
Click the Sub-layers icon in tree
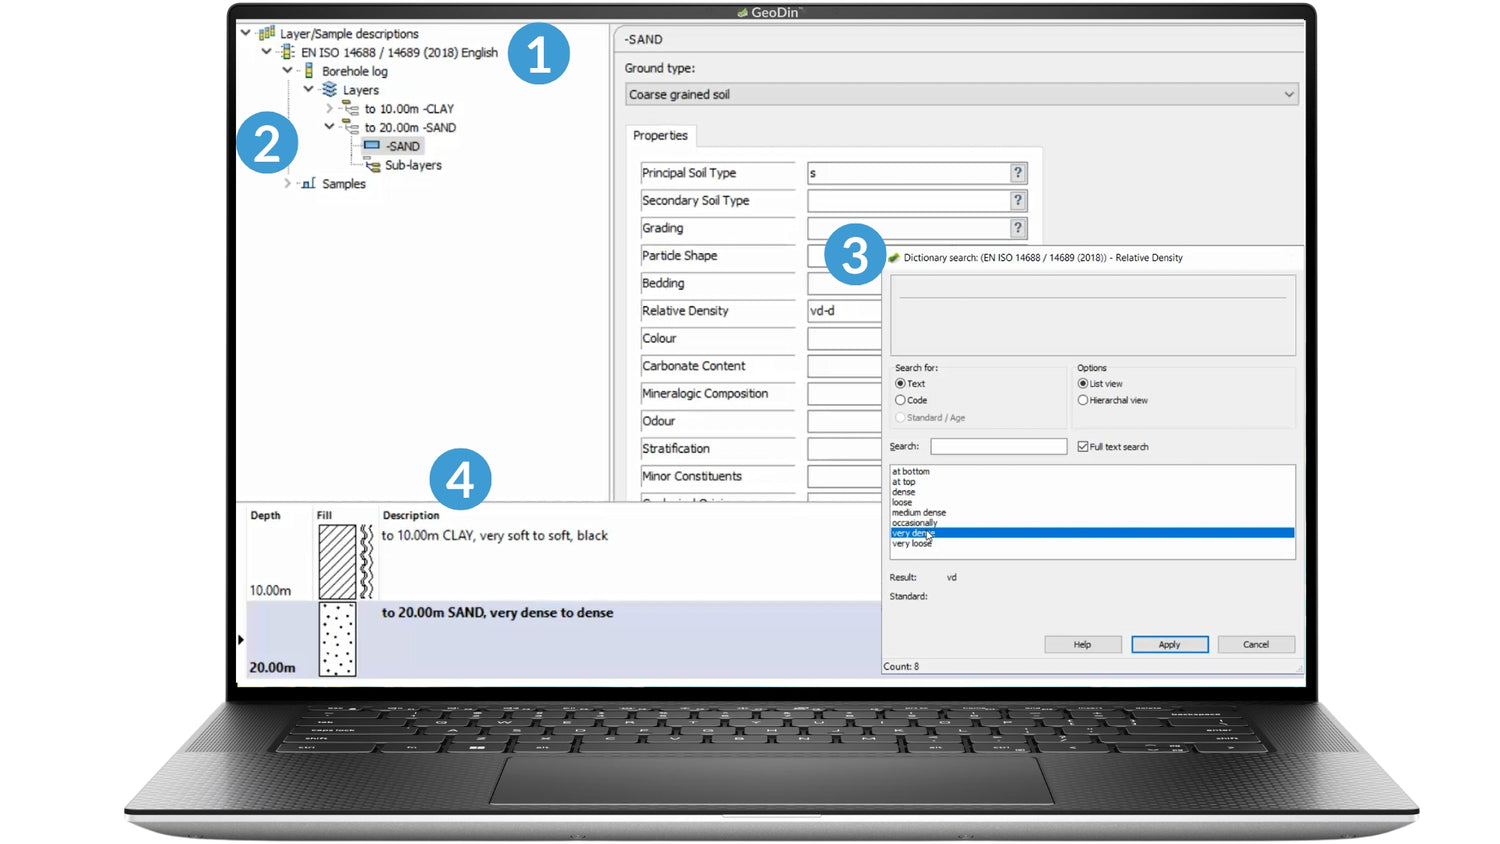373,166
